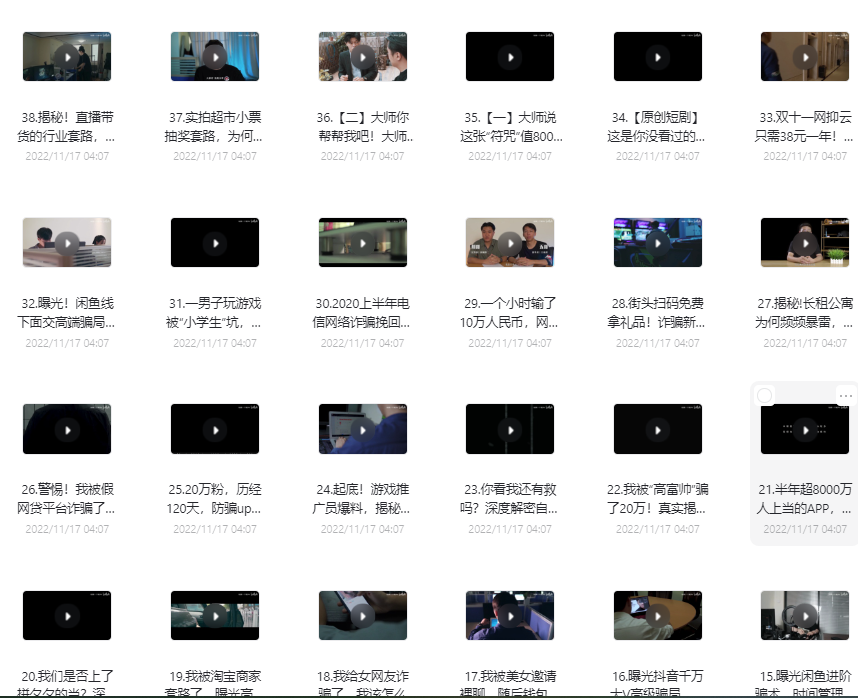Image resolution: width=858 pixels, height=698 pixels.
Task: Open the more options menu for video 21
Action: [x=845, y=396]
